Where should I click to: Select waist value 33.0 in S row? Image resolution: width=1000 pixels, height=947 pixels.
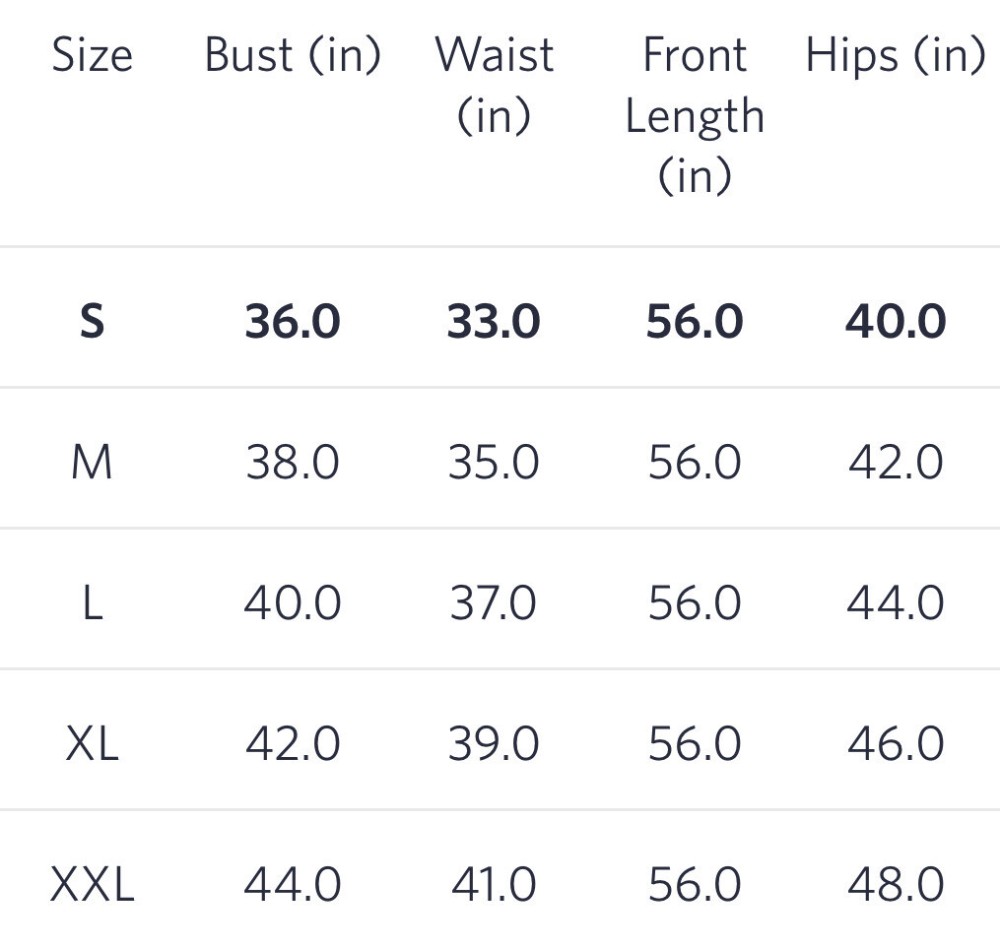coord(493,322)
